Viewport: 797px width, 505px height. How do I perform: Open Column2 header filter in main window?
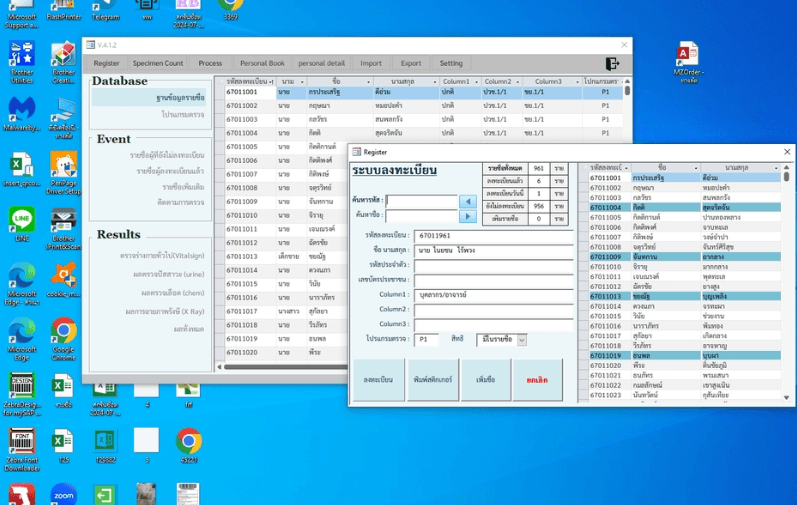coord(517,82)
